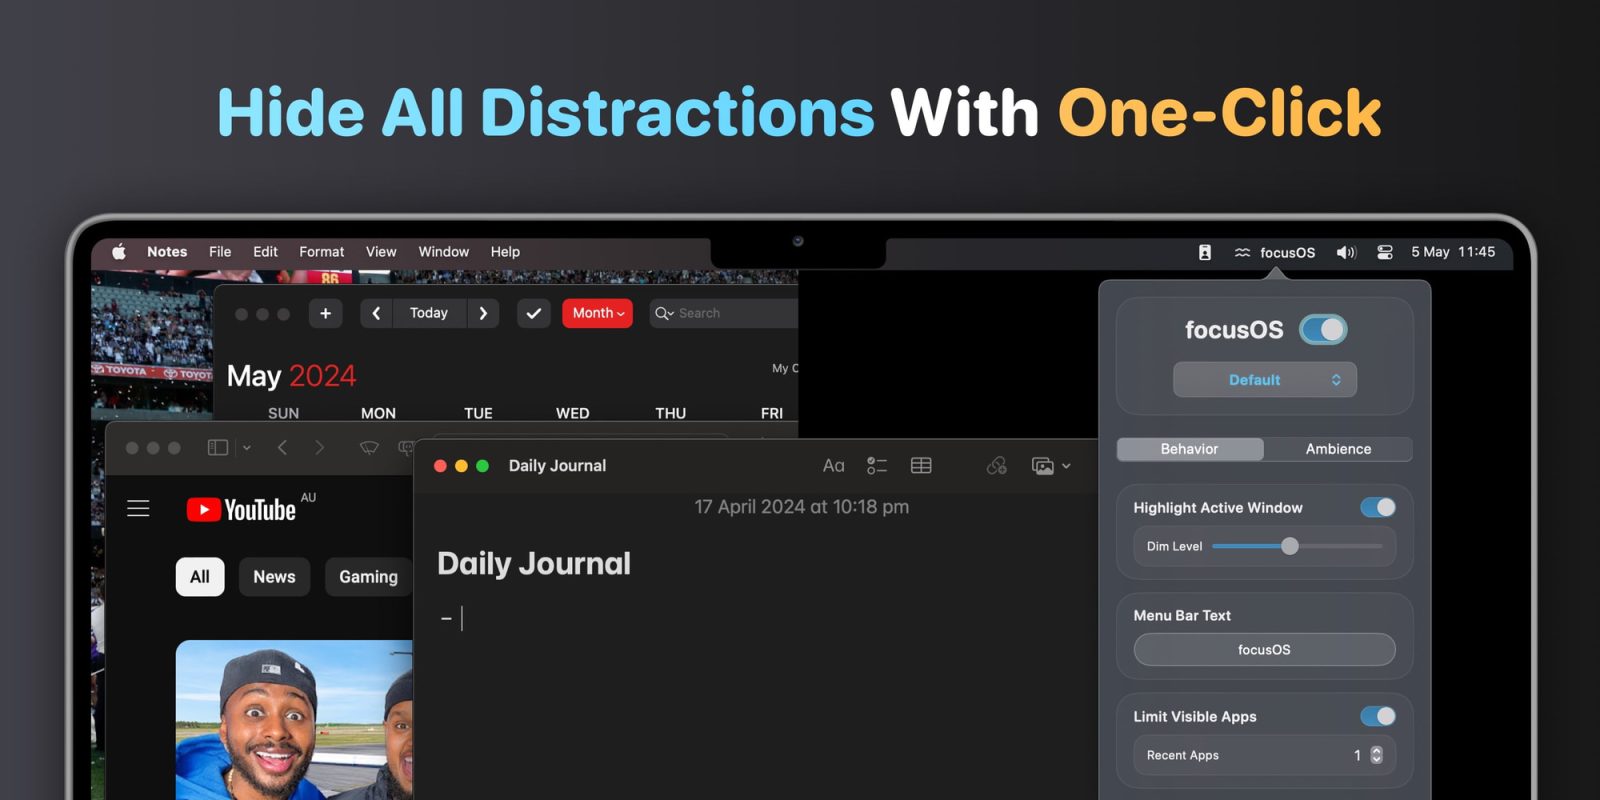Click the Today button in Calendar
The width and height of the screenshot is (1600, 800).
point(428,313)
